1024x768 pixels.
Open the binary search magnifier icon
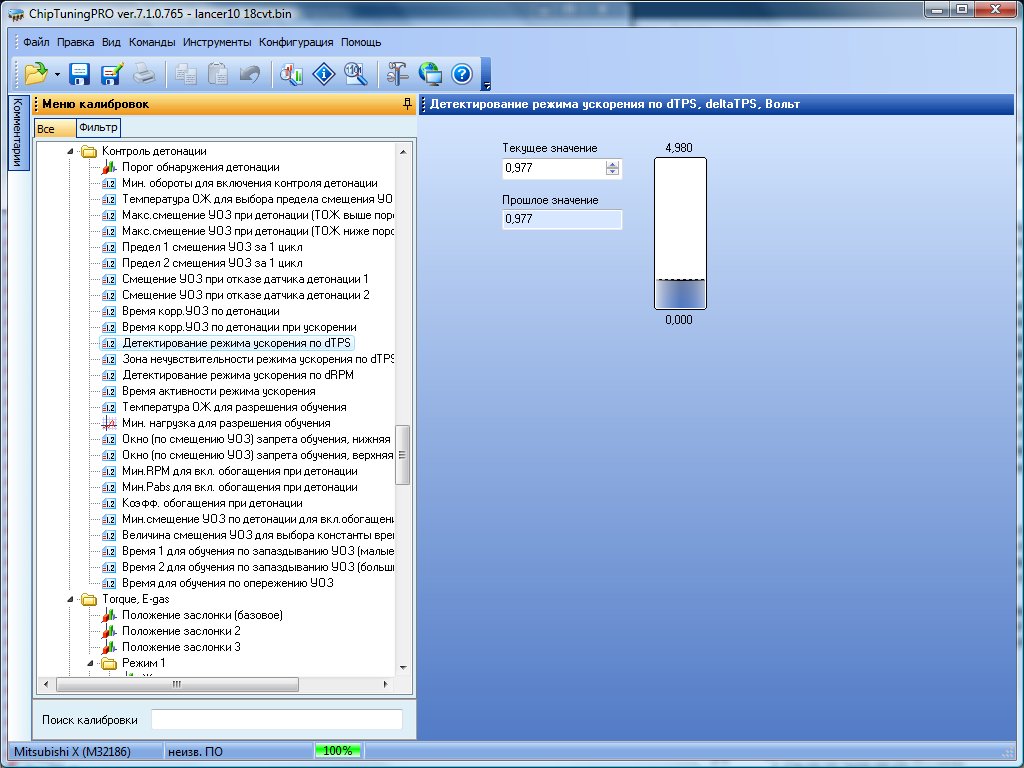click(x=356, y=73)
